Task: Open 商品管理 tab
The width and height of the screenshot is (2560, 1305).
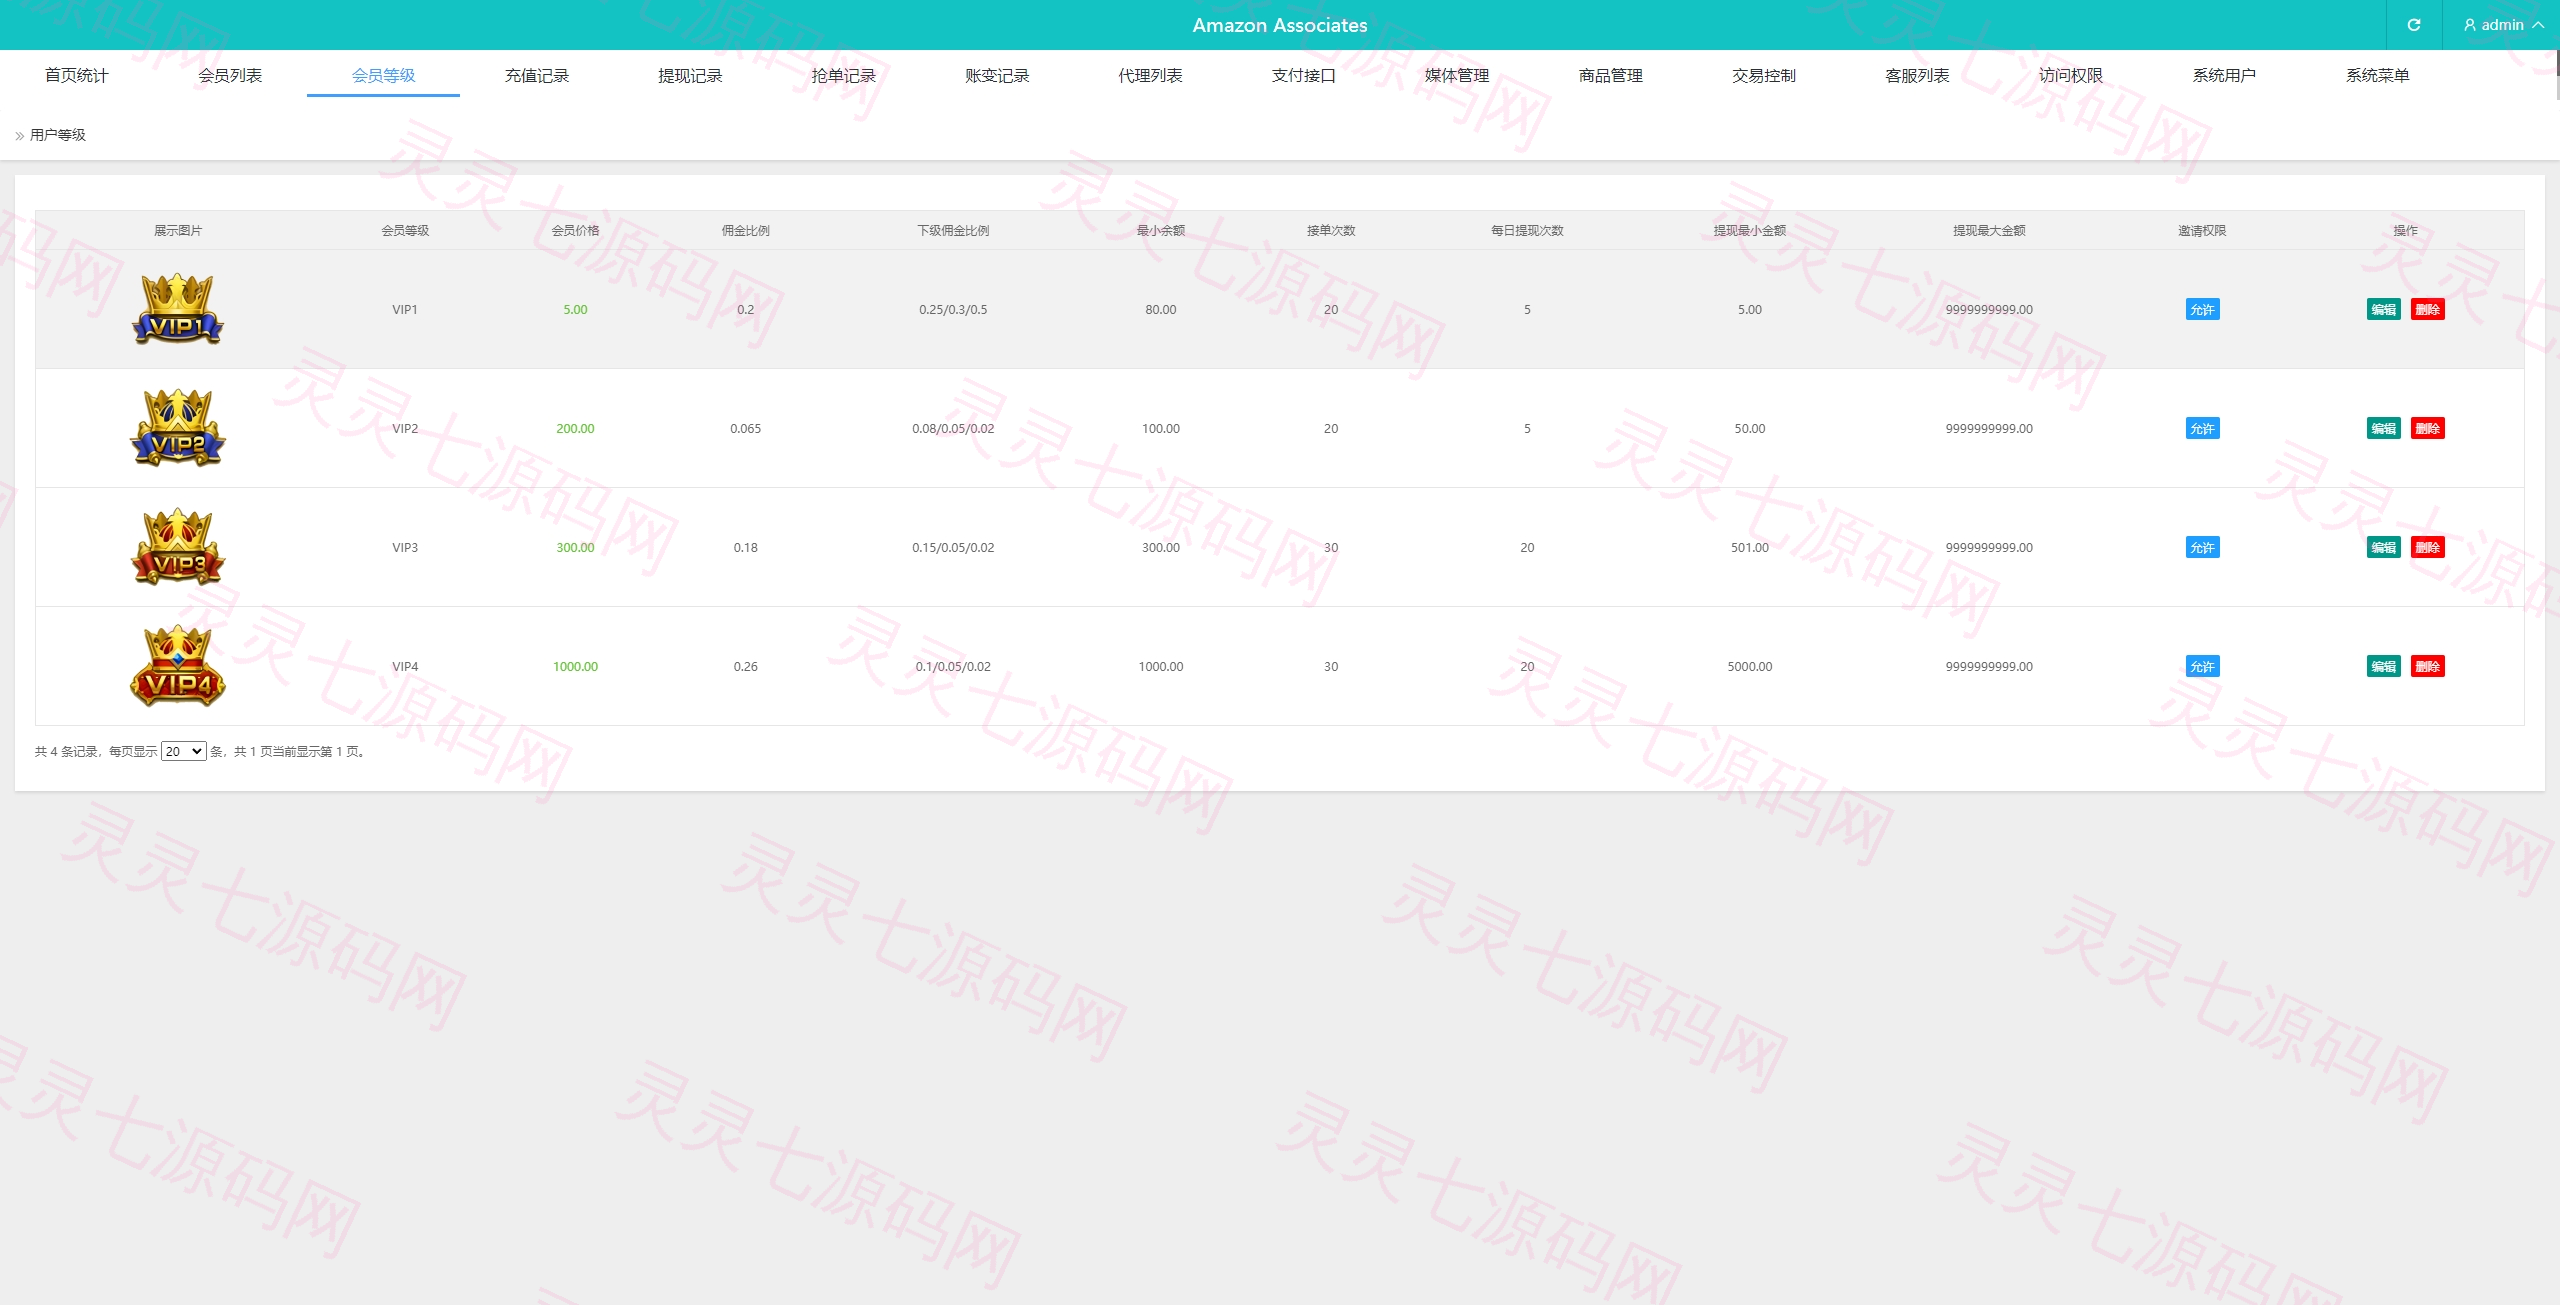Action: 1610,75
